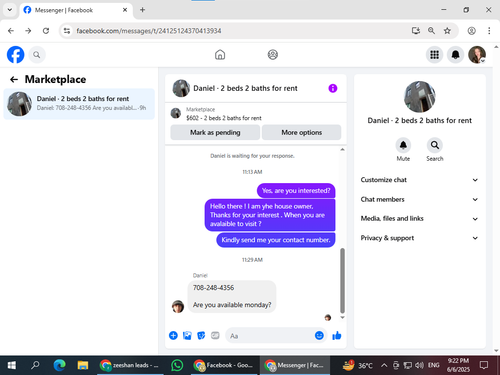The image size is (500, 375).
Task: Open the Windows notification center icon
Action: tap(484, 365)
